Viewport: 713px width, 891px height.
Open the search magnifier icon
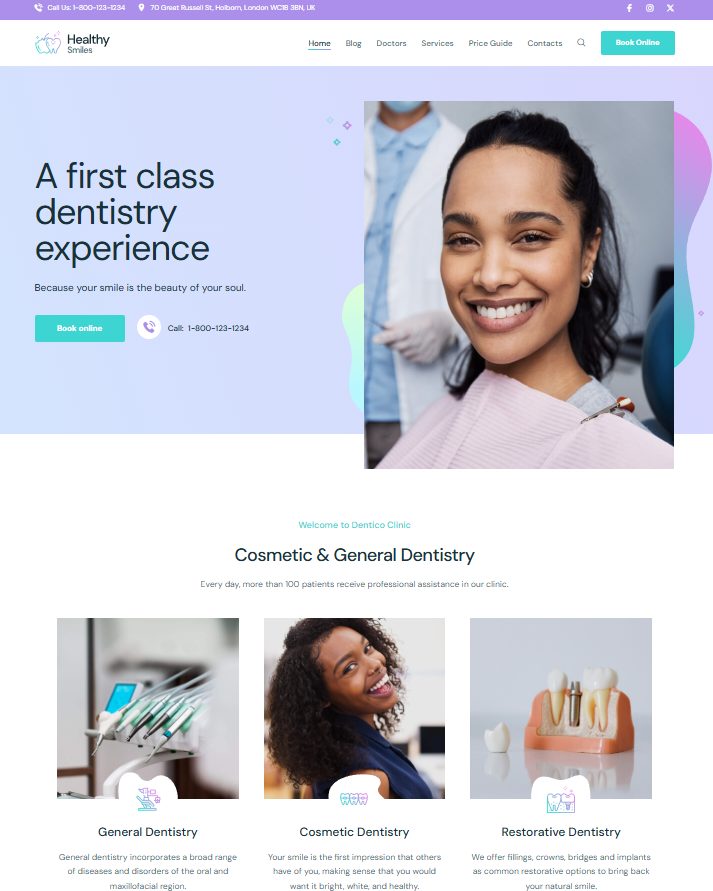tap(581, 43)
